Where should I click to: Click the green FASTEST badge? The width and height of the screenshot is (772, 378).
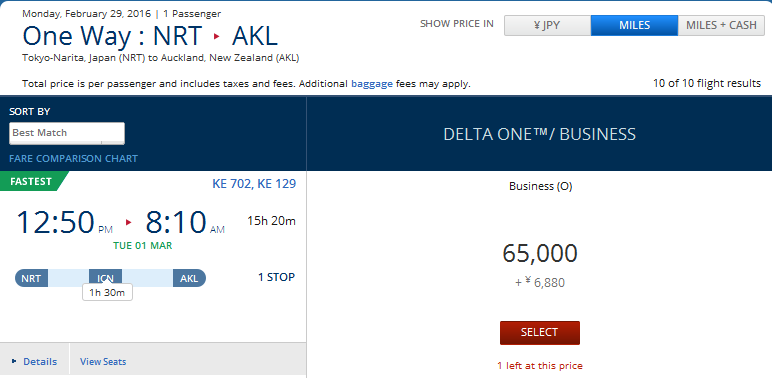coord(31,181)
